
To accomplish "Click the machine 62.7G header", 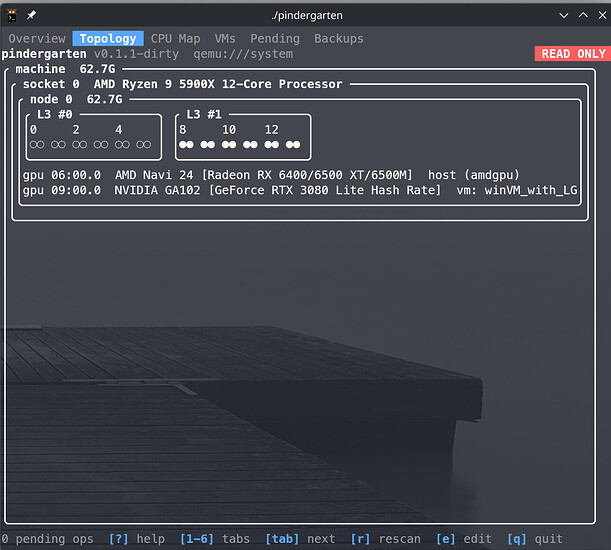I will [x=65, y=69].
